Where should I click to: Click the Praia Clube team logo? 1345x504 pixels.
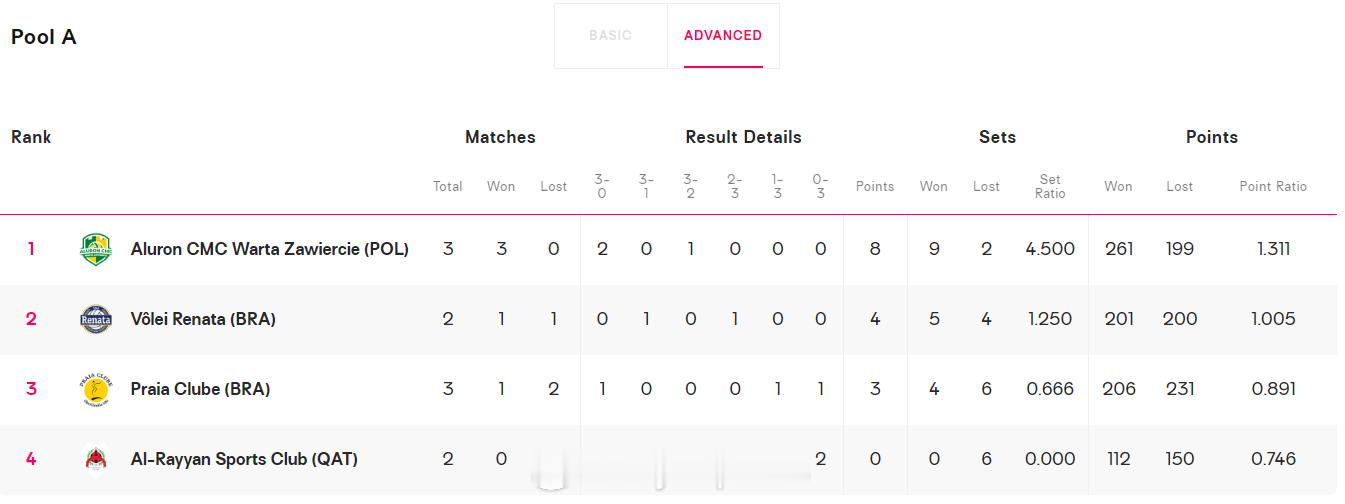(x=96, y=389)
